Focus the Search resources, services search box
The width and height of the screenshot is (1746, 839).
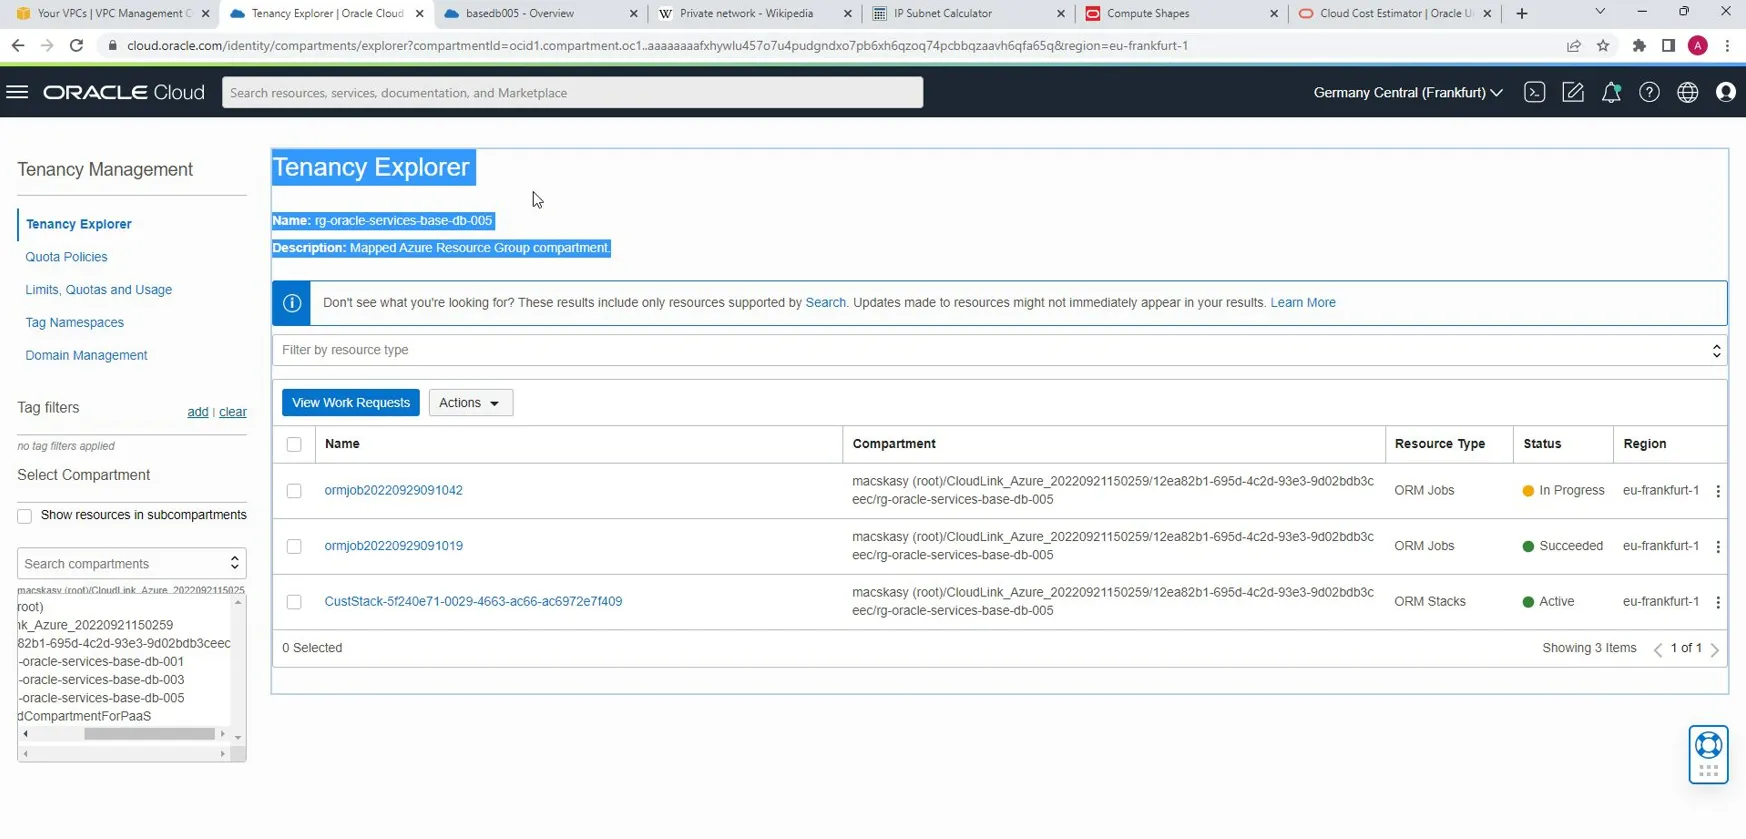pyautogui.click(x=572, y=93)
